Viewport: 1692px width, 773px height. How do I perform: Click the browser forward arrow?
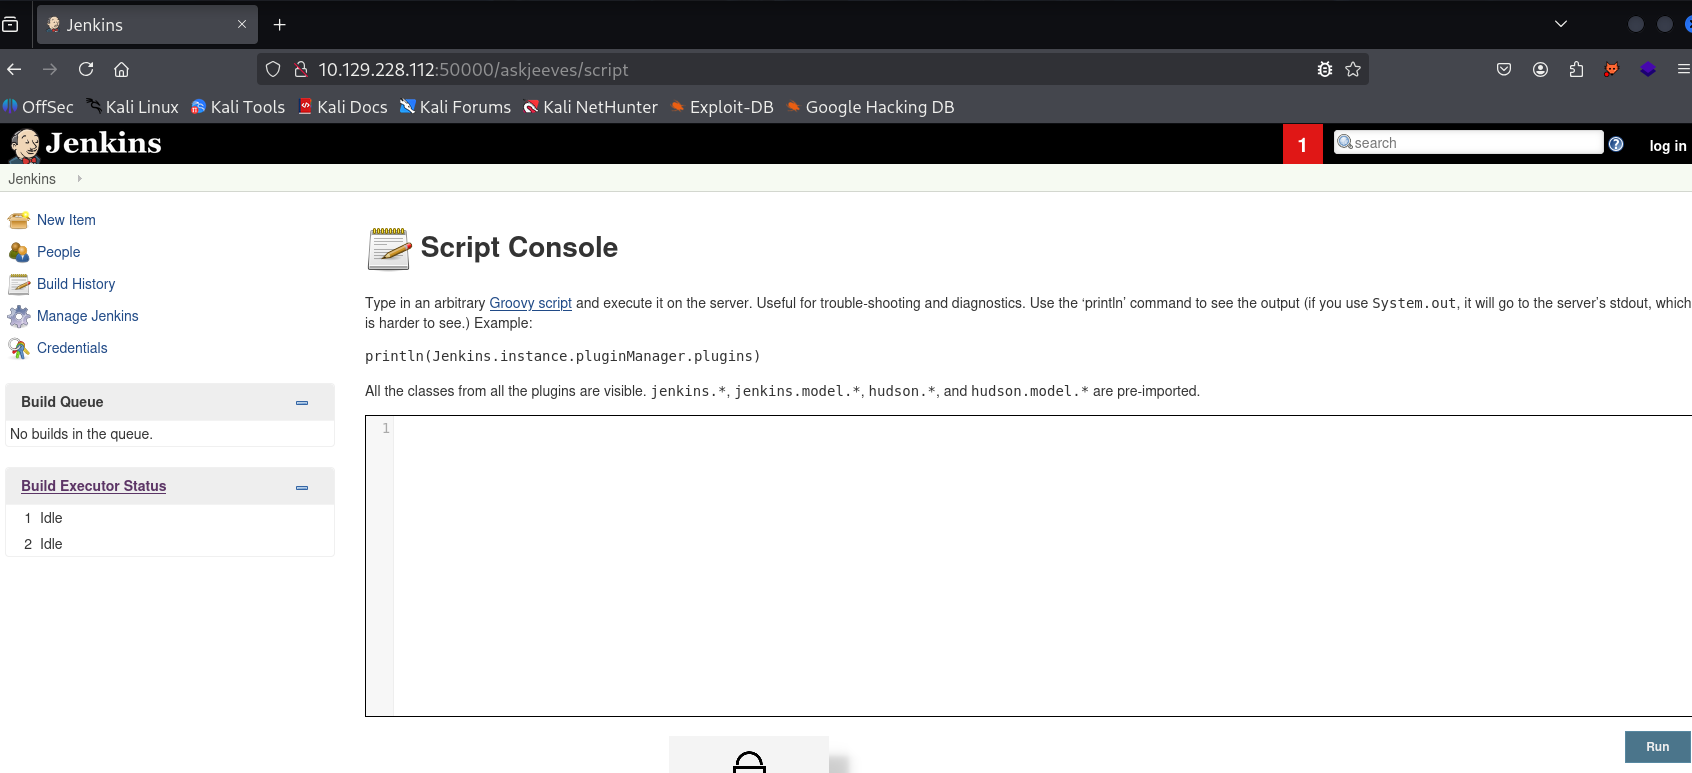(50, 69)
